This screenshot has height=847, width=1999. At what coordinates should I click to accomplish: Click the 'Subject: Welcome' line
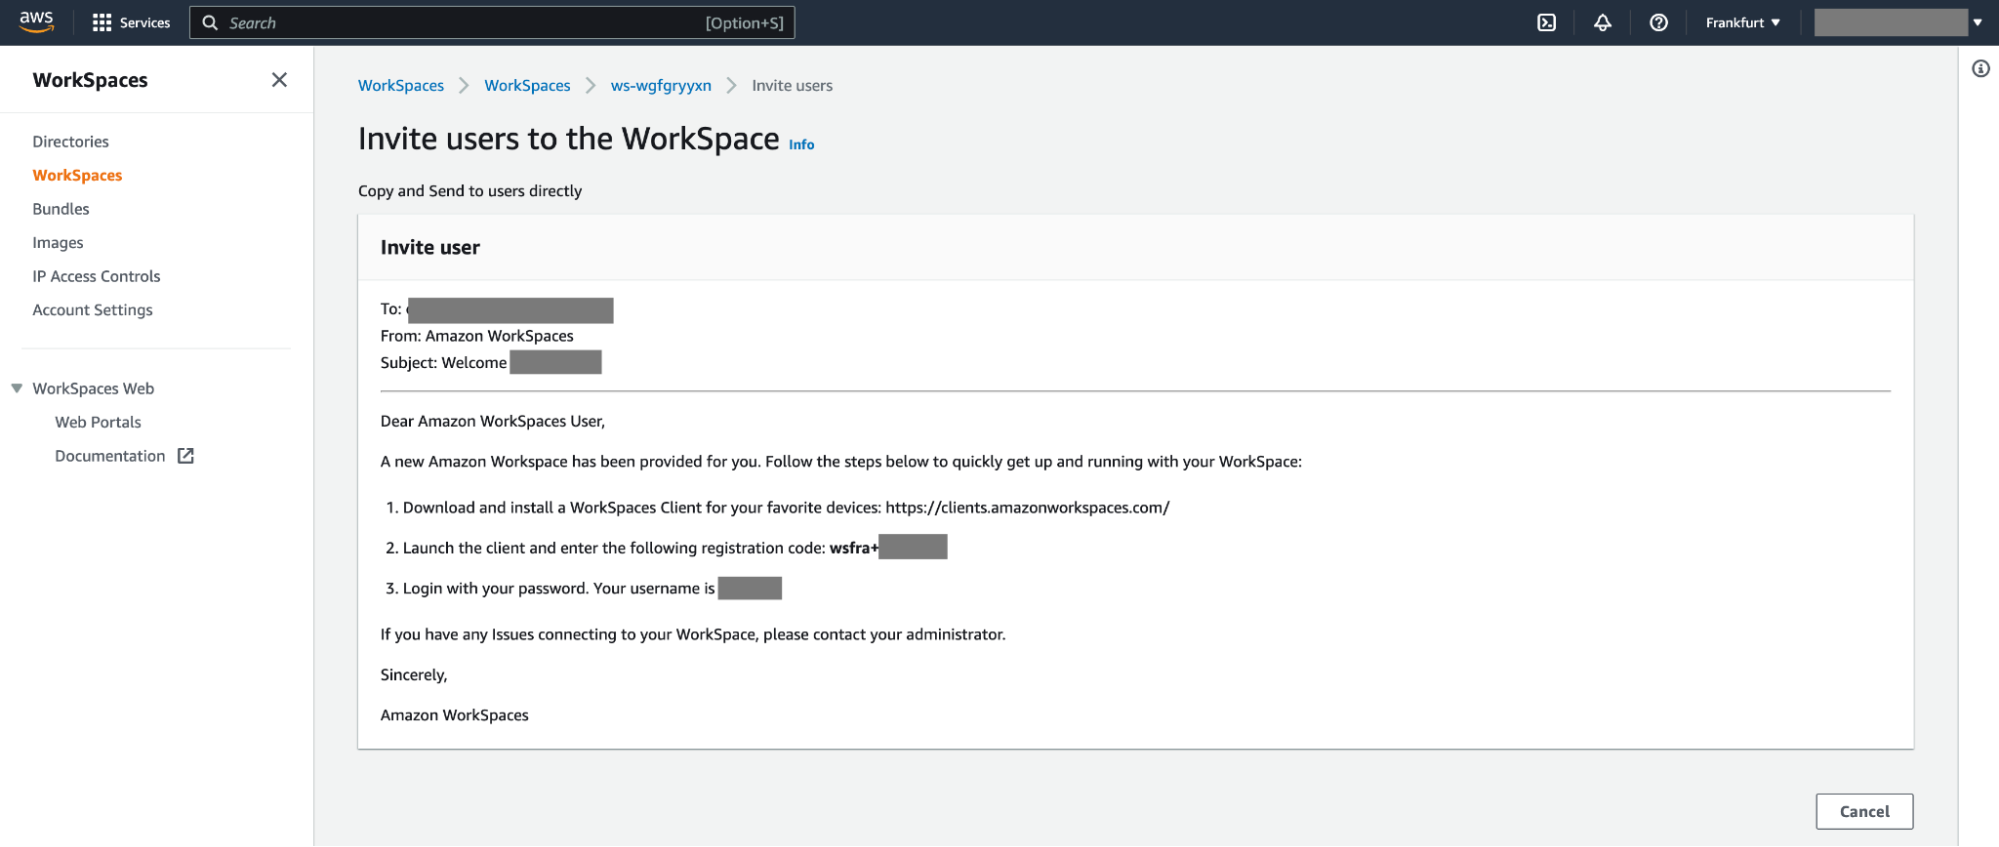pos(443,363)
